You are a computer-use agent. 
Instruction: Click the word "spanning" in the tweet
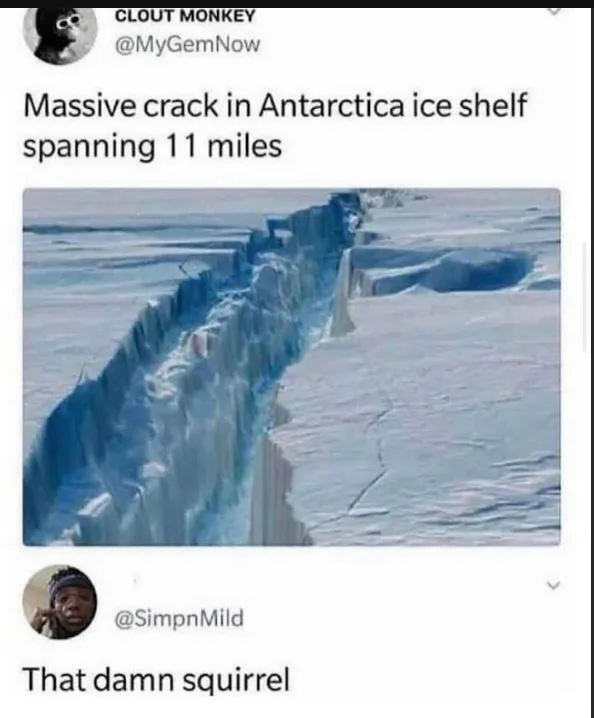click(89, 148)
